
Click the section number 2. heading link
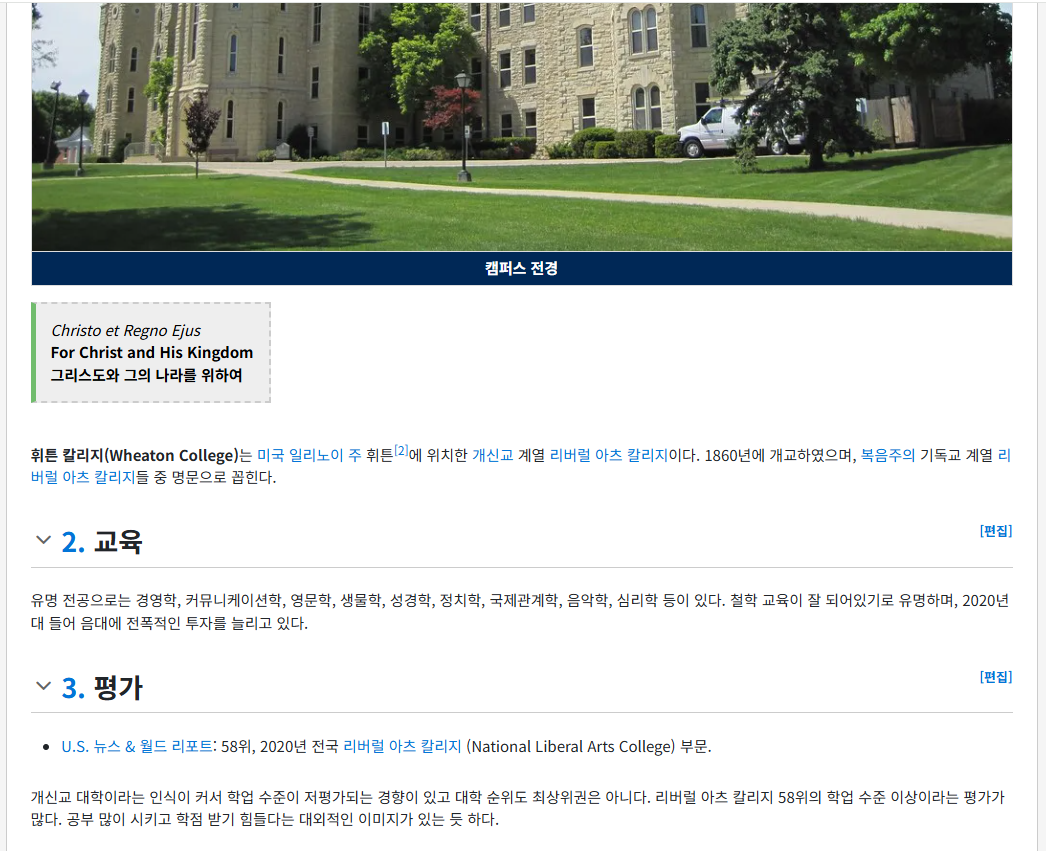(x=73, y=542)
